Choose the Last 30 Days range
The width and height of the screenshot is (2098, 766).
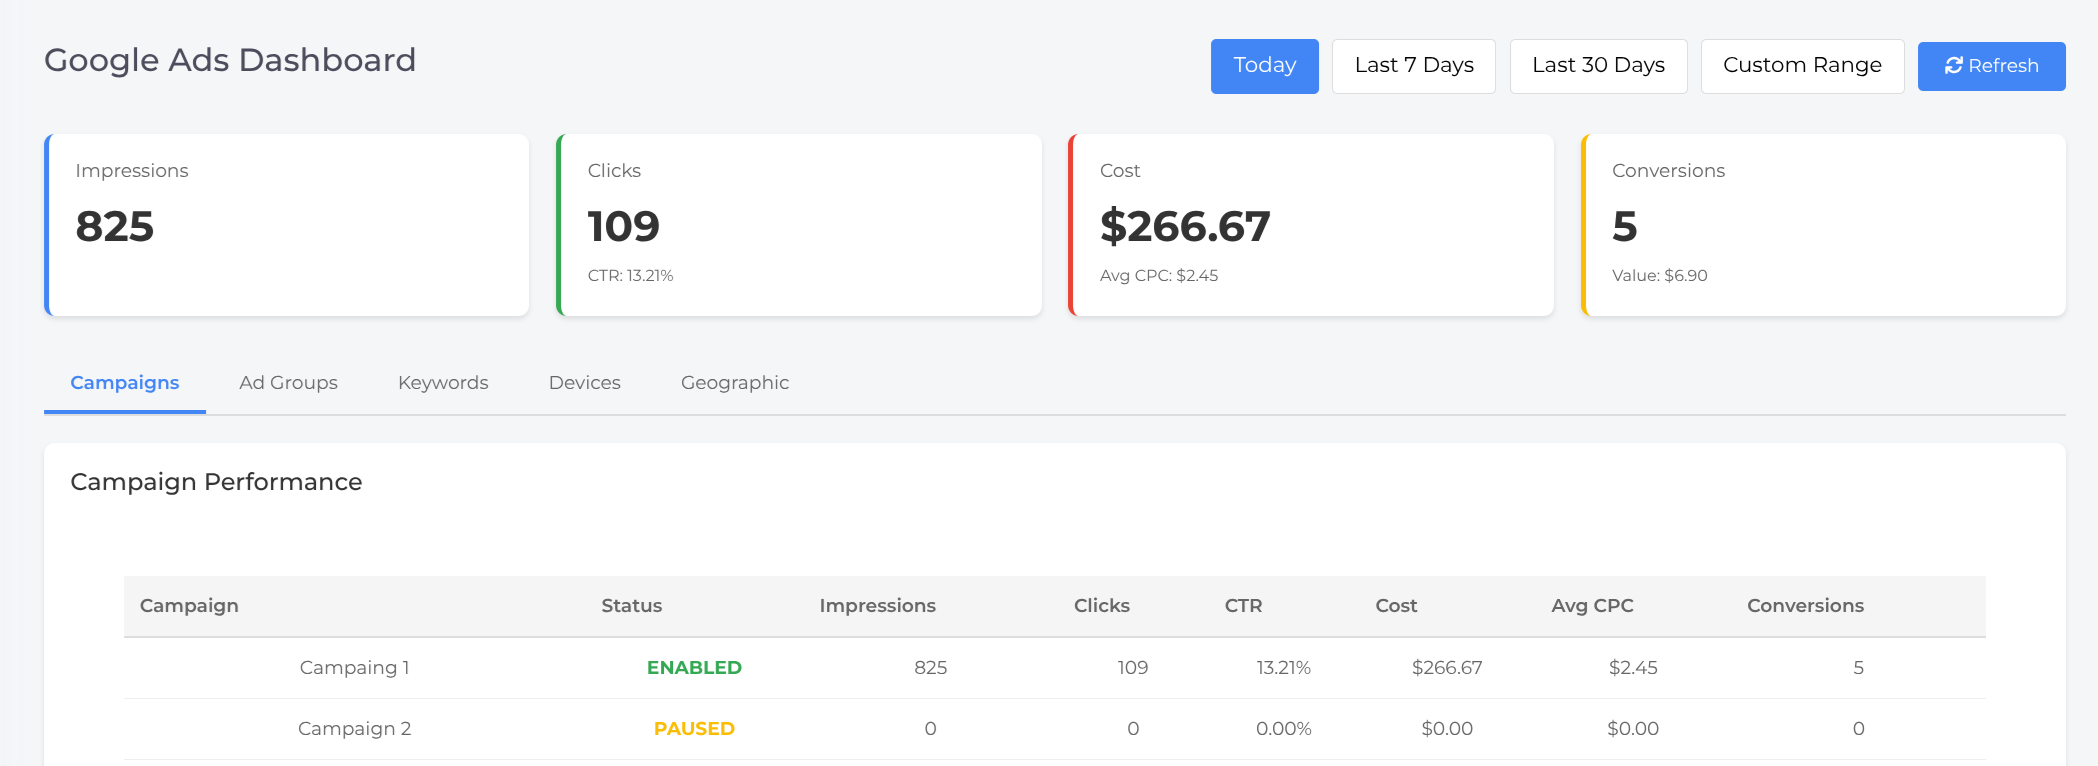(x=1598, y=66)
